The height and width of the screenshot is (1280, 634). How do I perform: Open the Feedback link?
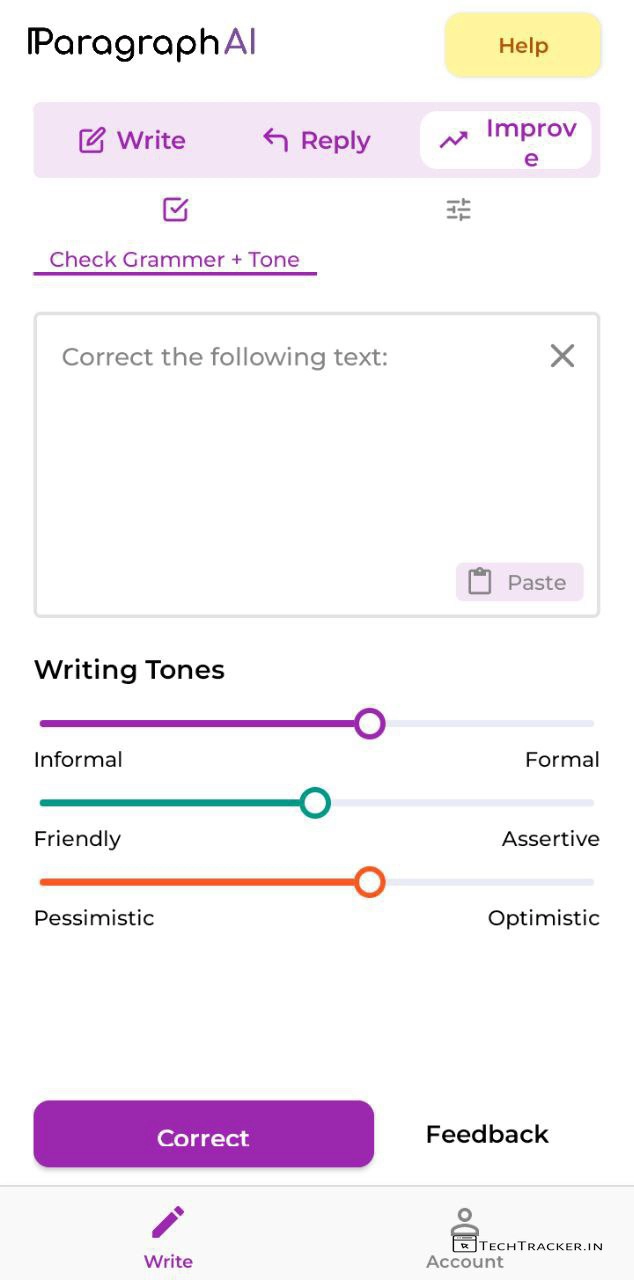point(487,1134)
